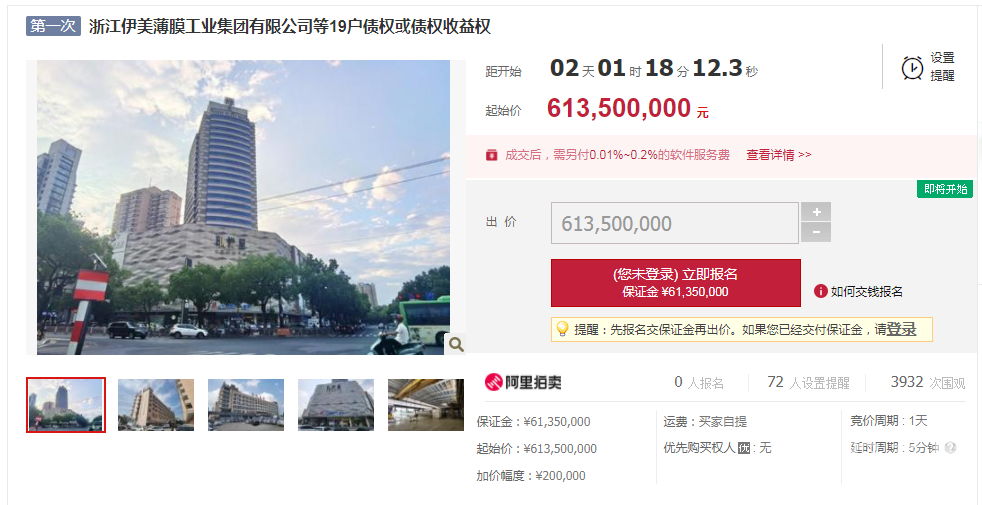The image size is (982, 505).
Task: Click the red gift icon in fee notice
Action: point(491,155)
